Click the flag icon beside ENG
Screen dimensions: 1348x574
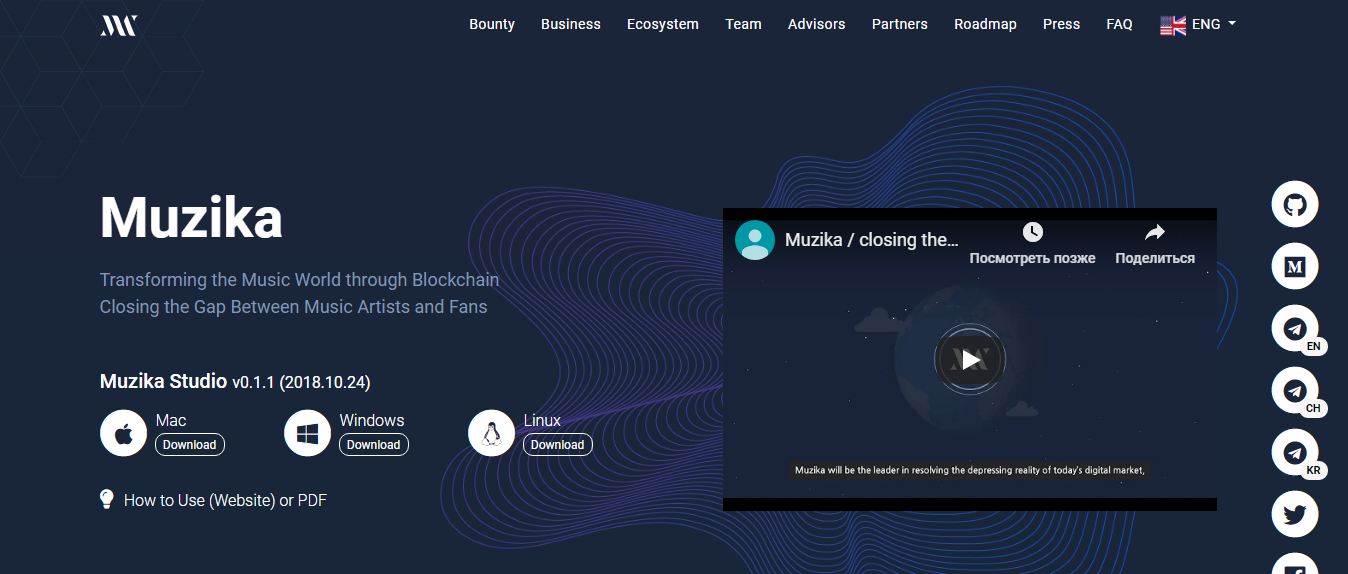point(1173,25)
